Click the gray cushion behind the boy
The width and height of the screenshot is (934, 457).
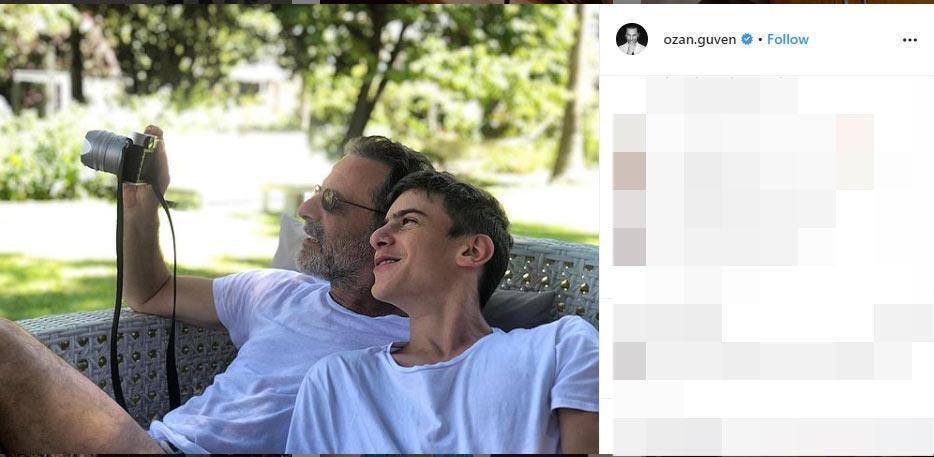click(x=520, y=309)
